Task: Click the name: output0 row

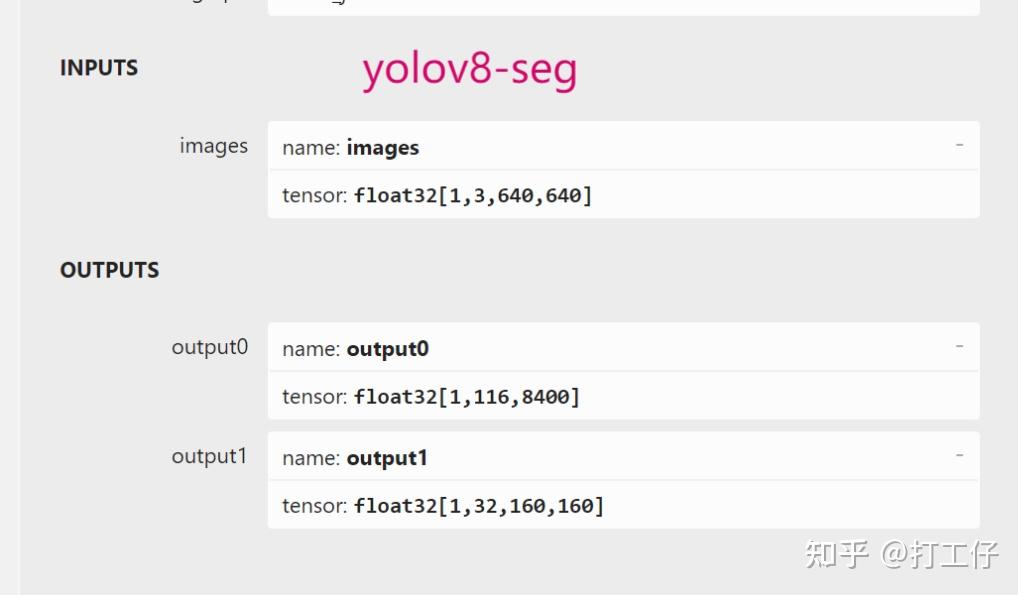Action: (x=600, y=348)
